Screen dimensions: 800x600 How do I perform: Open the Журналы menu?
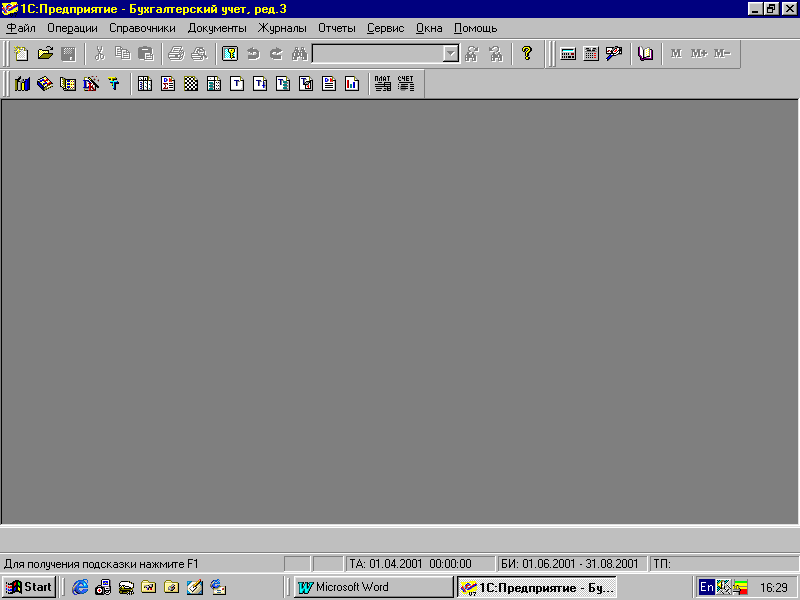coord(282,29)
